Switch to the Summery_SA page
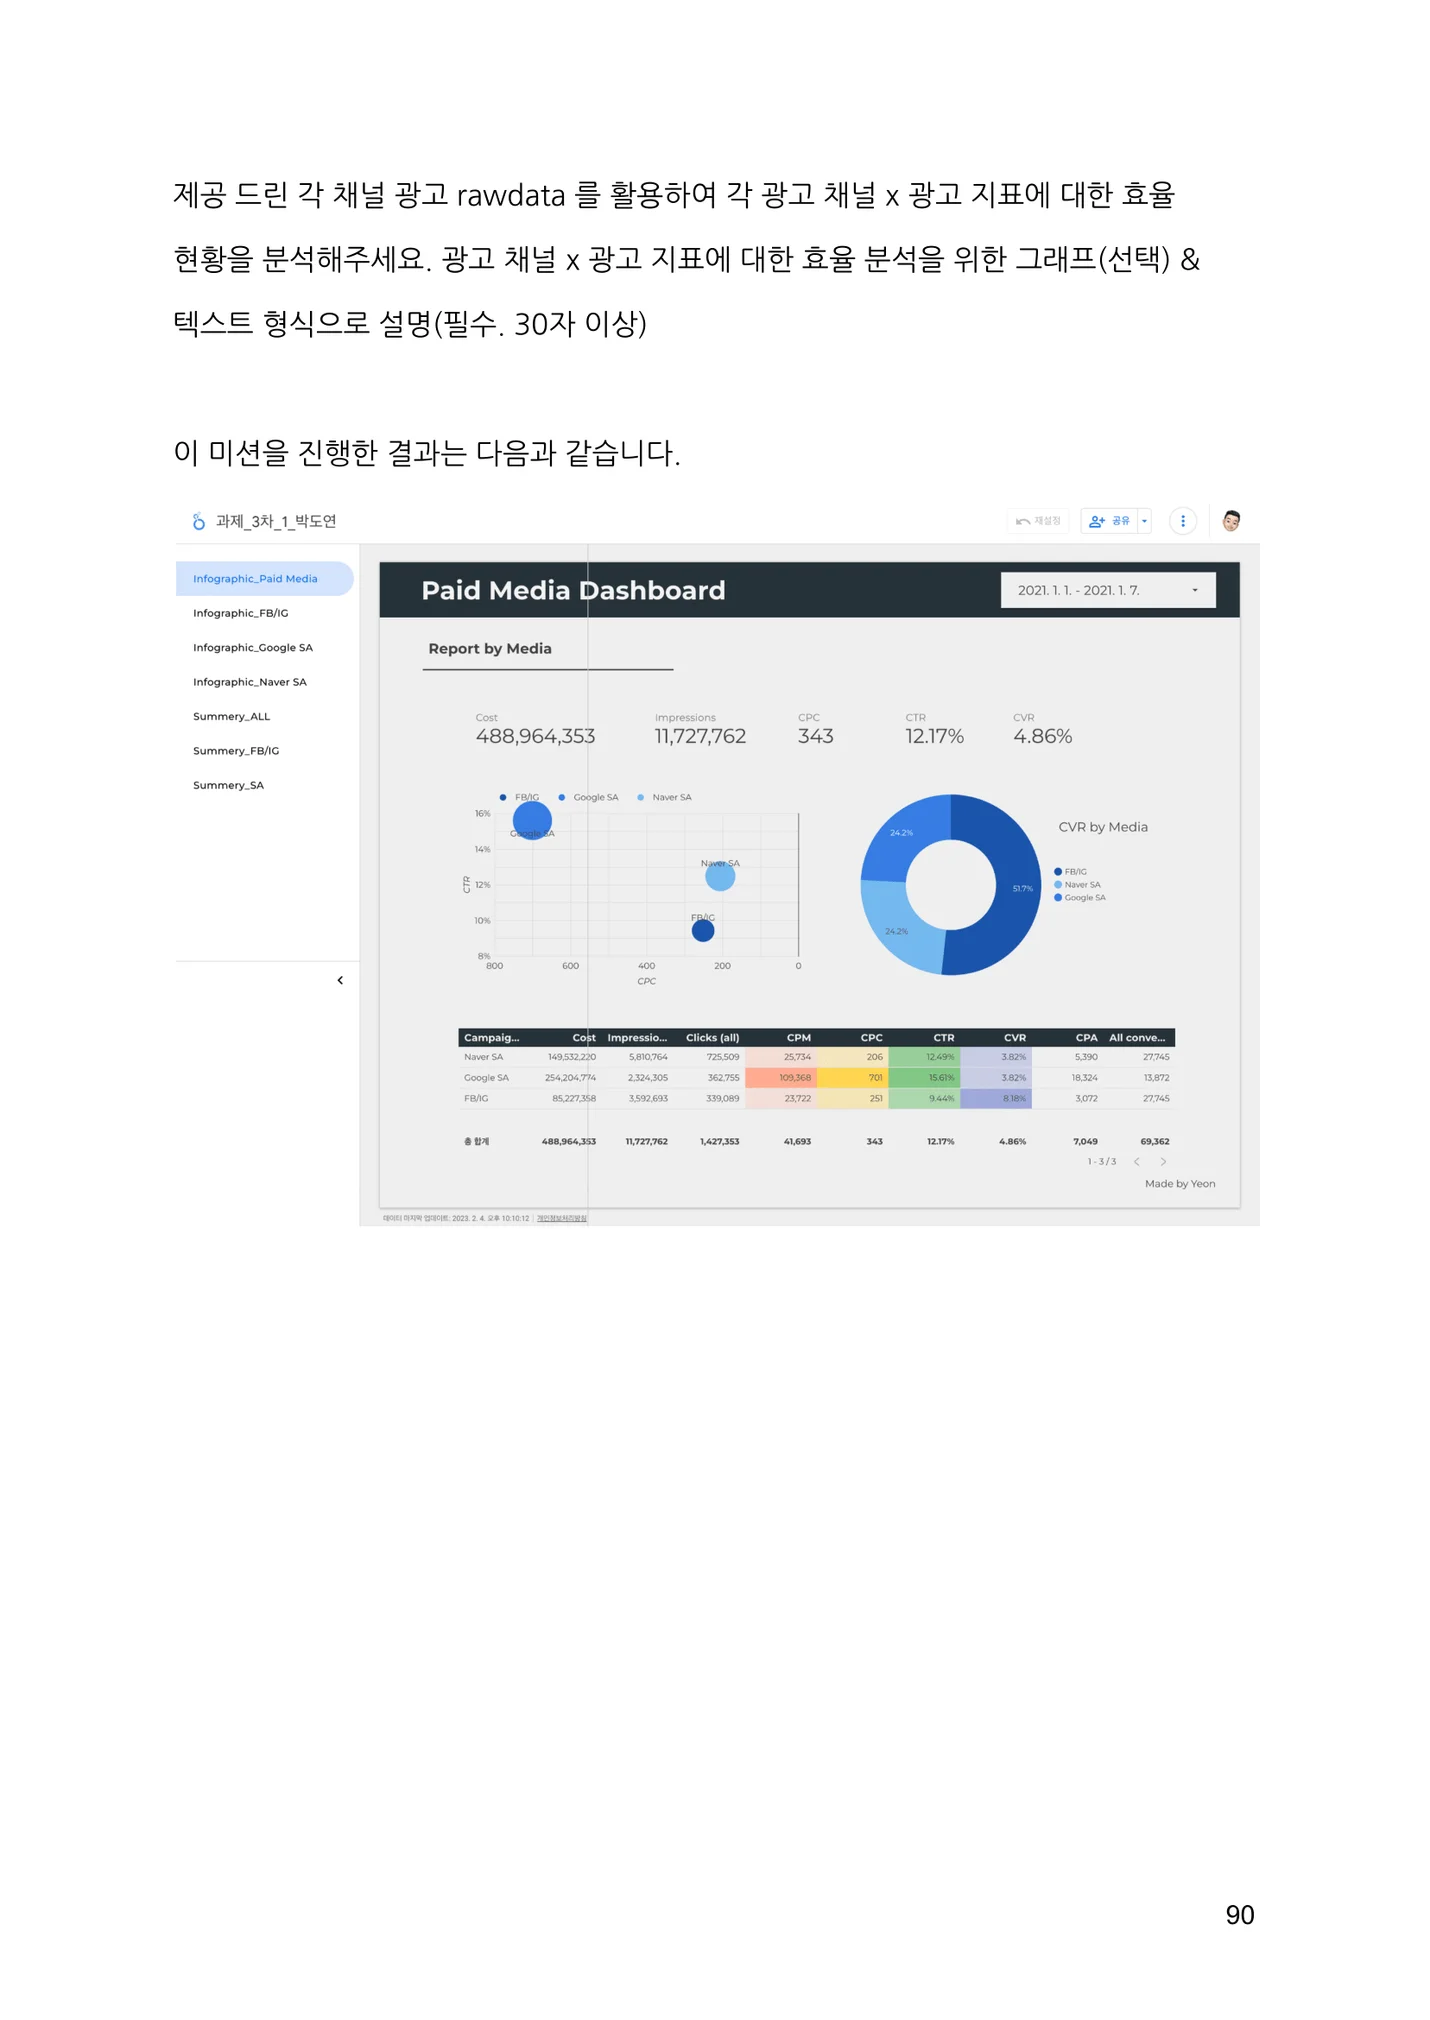The height and width of the screenshot is (2020, 1430). click(229, 785)
